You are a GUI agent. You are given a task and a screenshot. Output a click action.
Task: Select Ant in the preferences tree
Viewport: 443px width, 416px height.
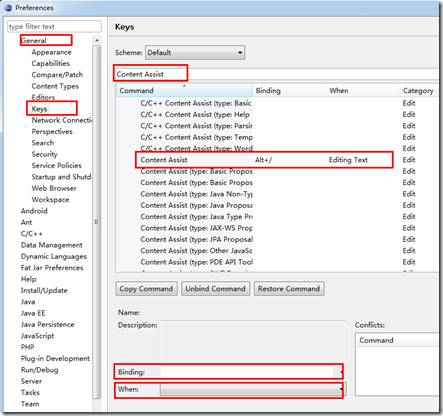[26, 222]
